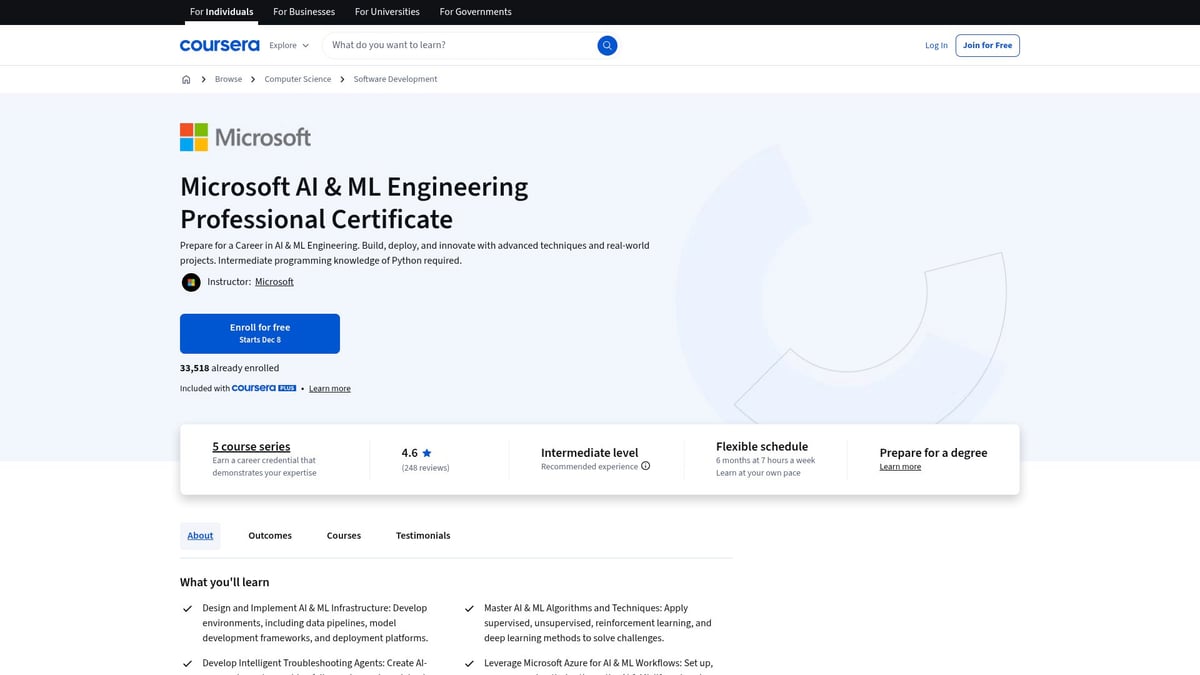
Task: Open Recommended experience info icon
Action: 645,466
